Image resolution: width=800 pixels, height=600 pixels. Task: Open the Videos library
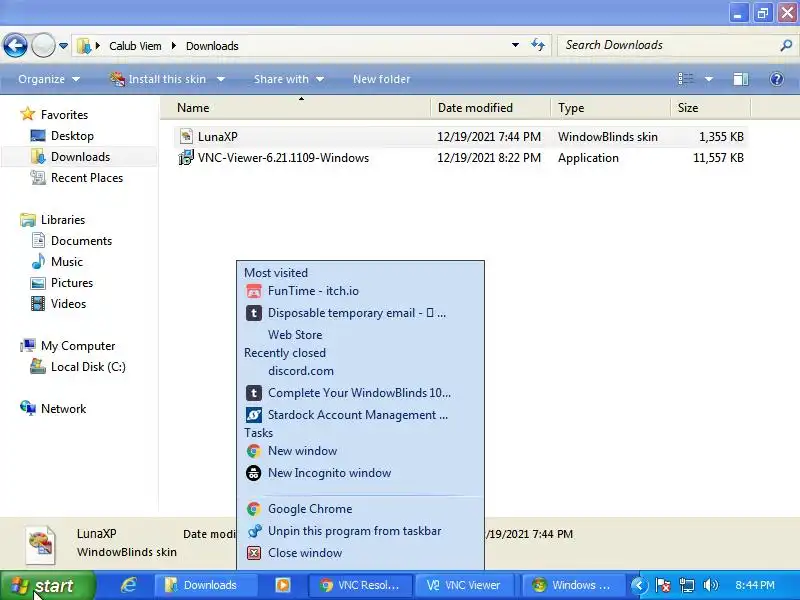click(68, 303)
